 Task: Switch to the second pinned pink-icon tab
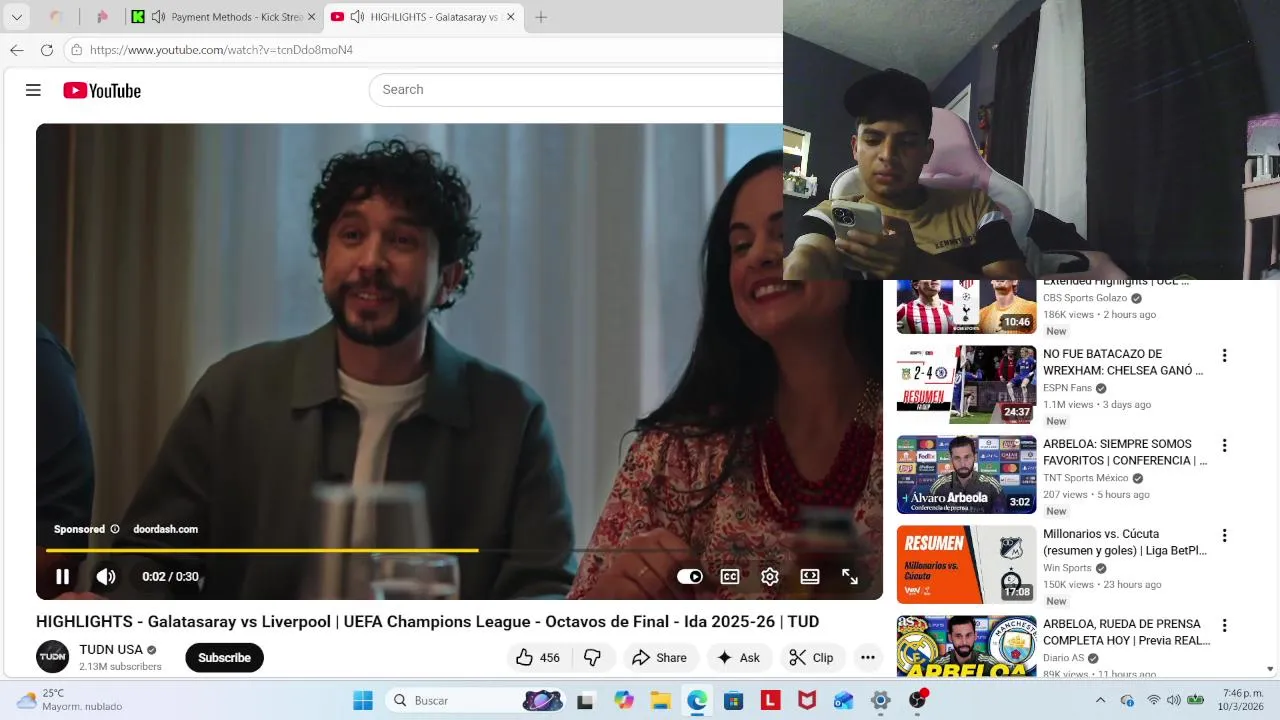[x=102, y=17]
